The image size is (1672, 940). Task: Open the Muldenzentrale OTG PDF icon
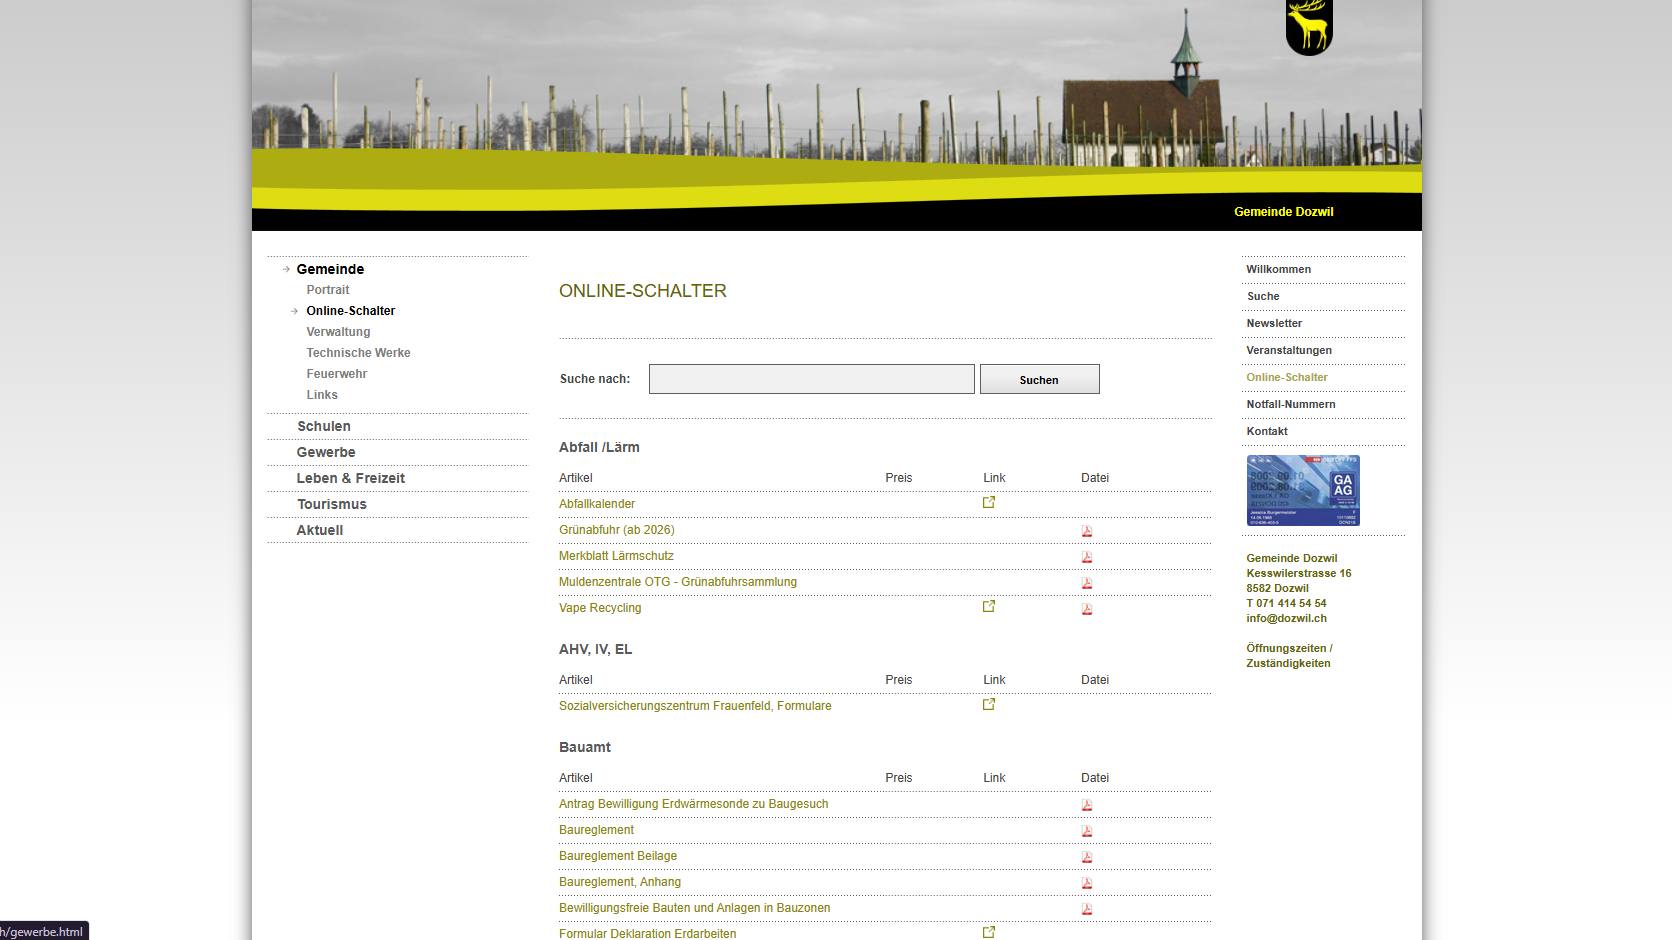[1087, 583]
